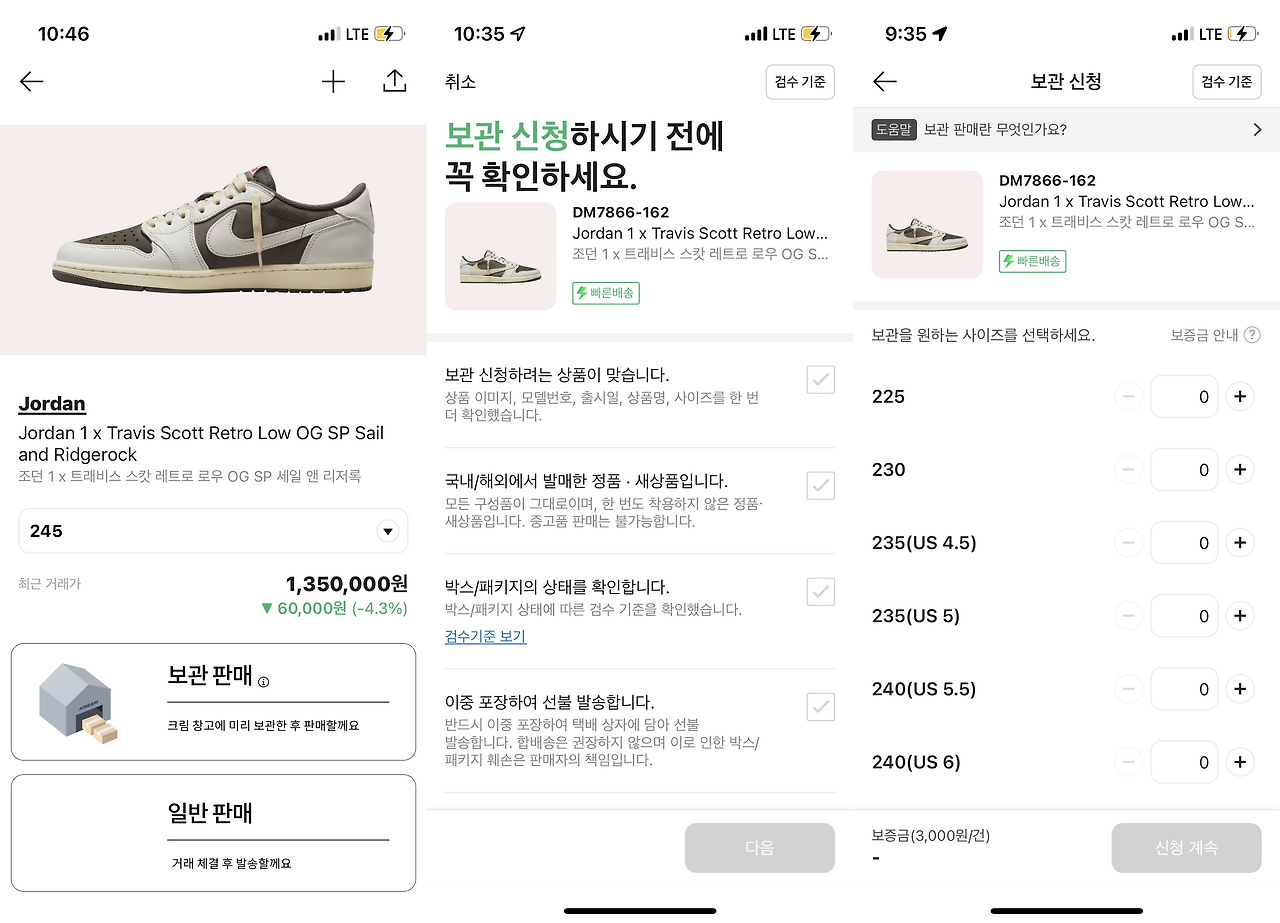Check 보관 신청하려는 상품이 맞습니다 checkbox

click(821, 380)
